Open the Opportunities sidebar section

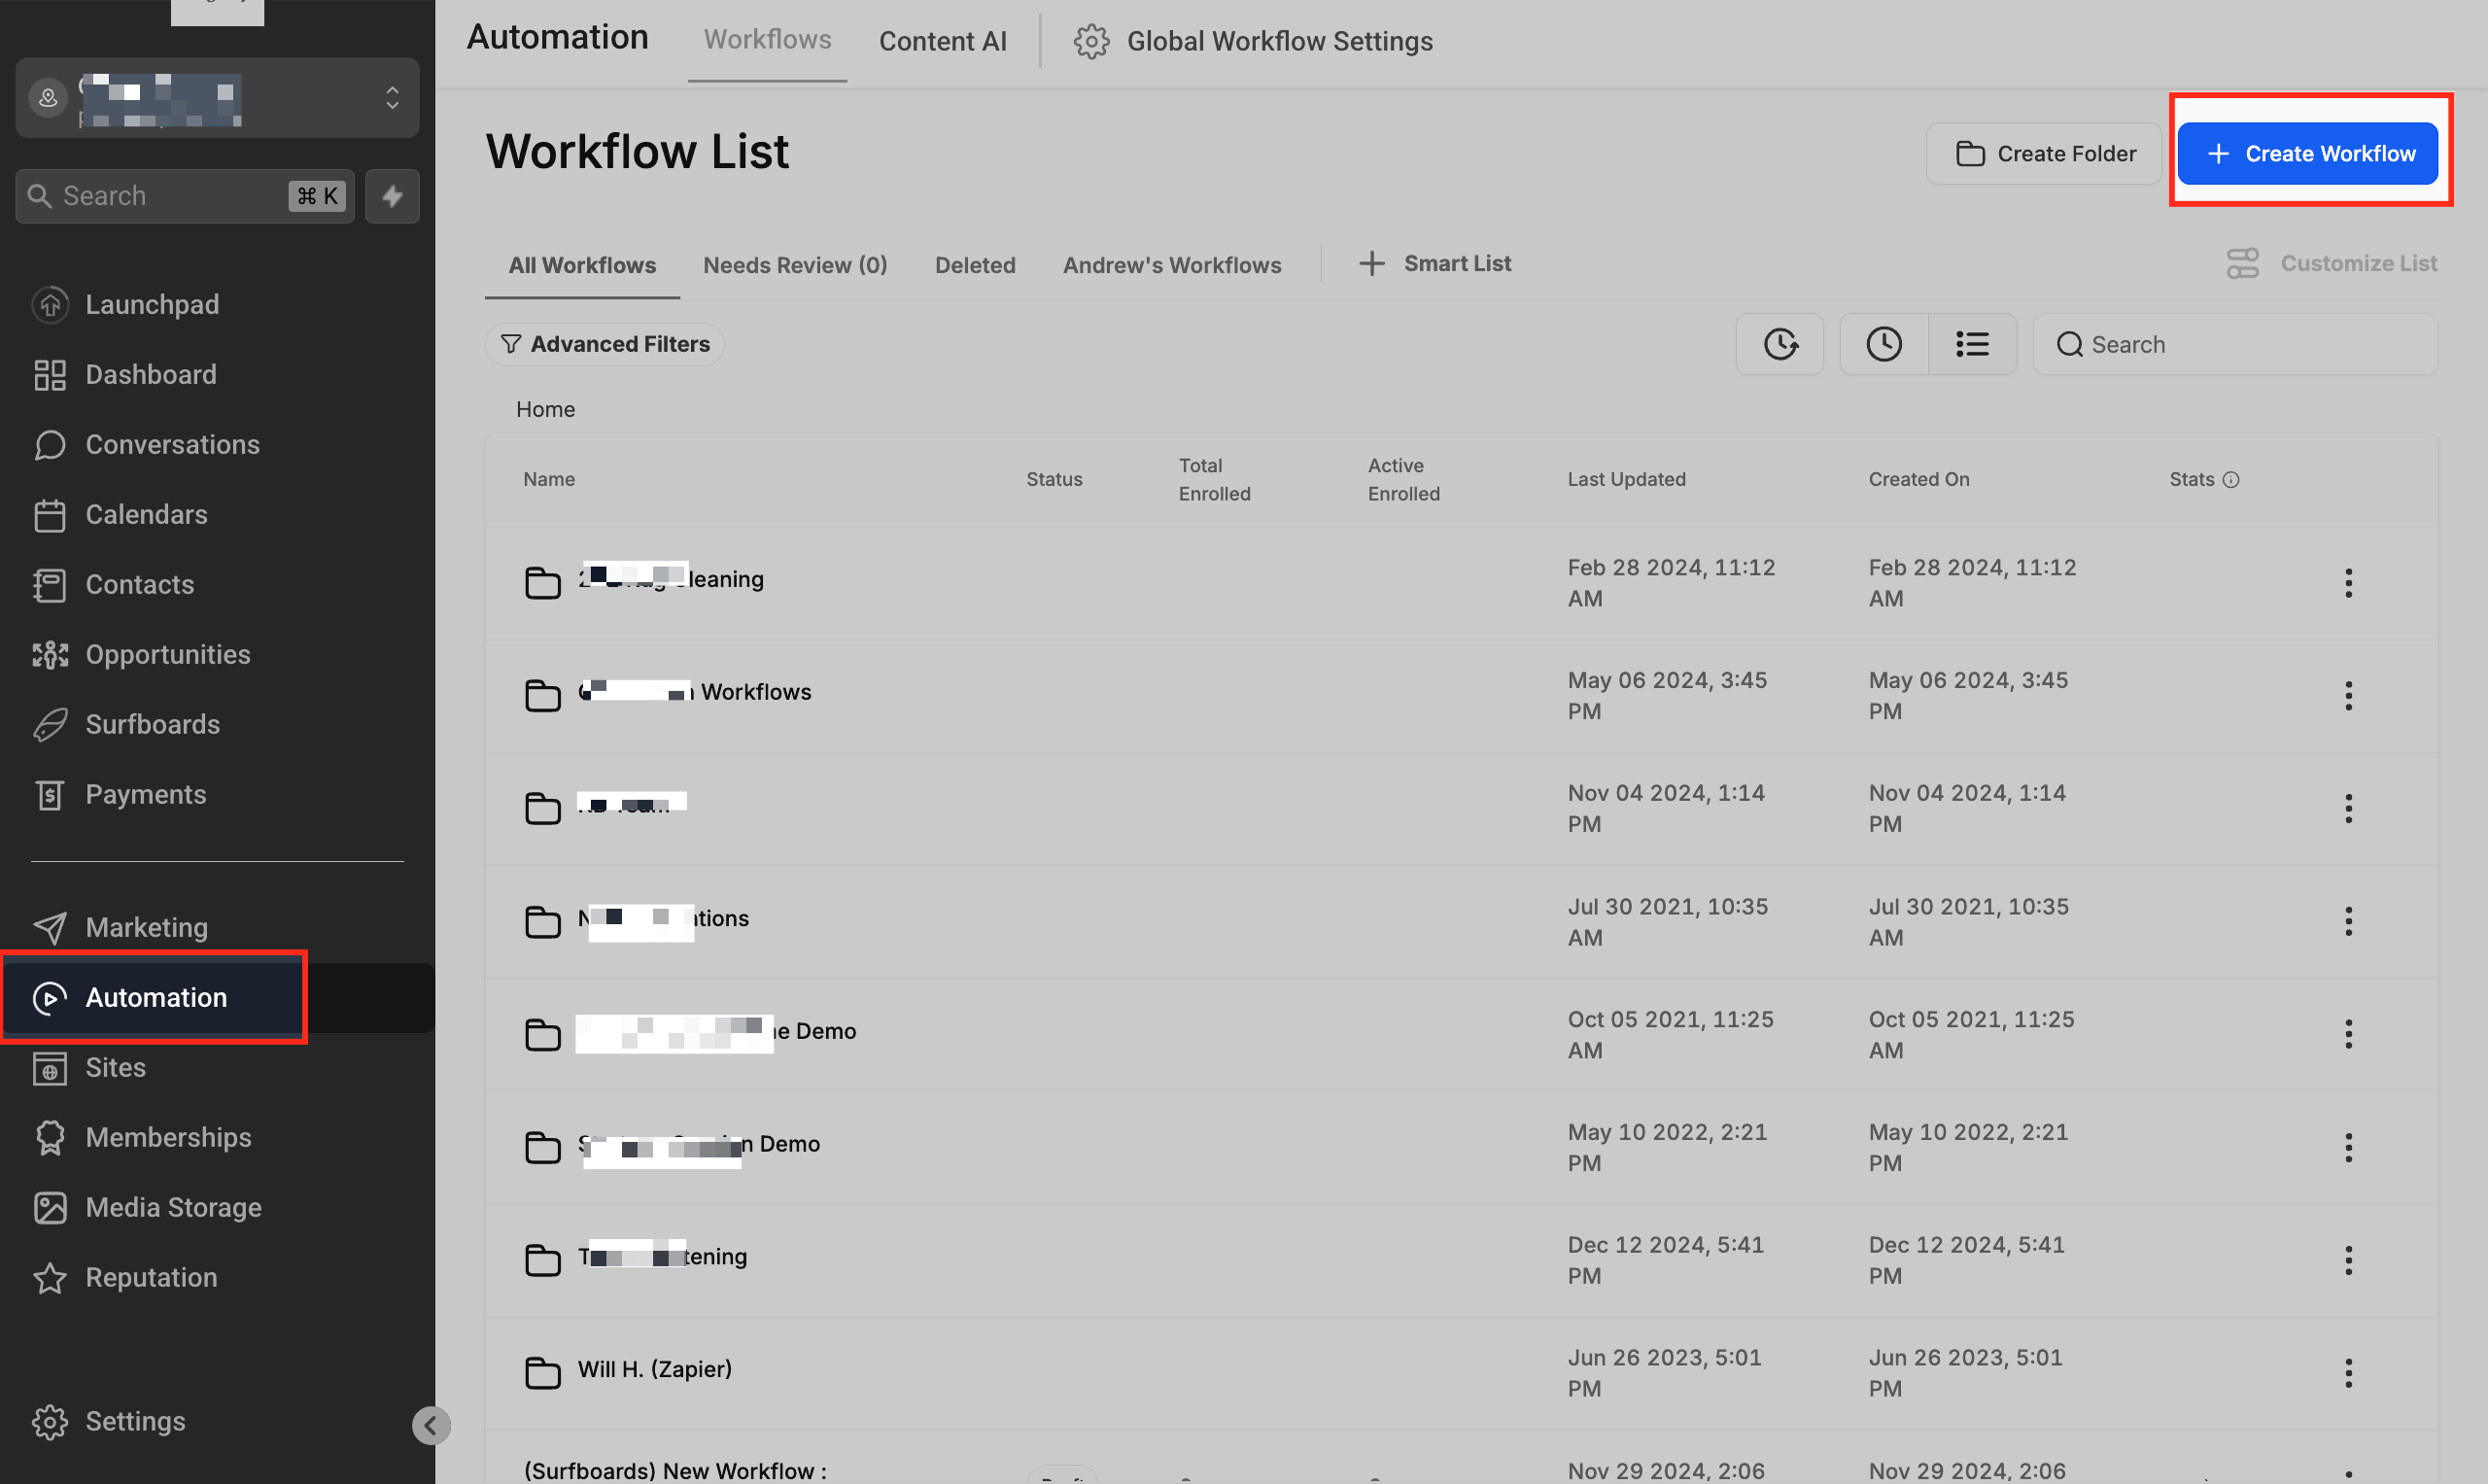pyautogui.click(x=167, y=654)
